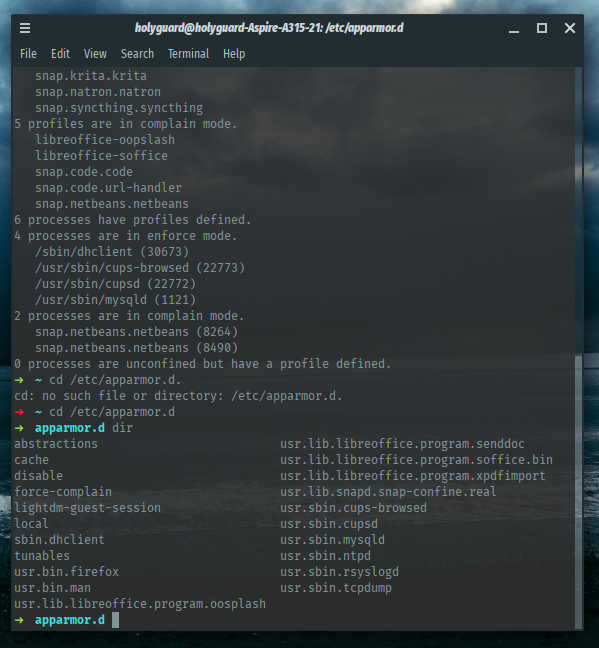Open the Edit menu
The image size is (599, 648).
pyautogui.click(x=60, y=54)
